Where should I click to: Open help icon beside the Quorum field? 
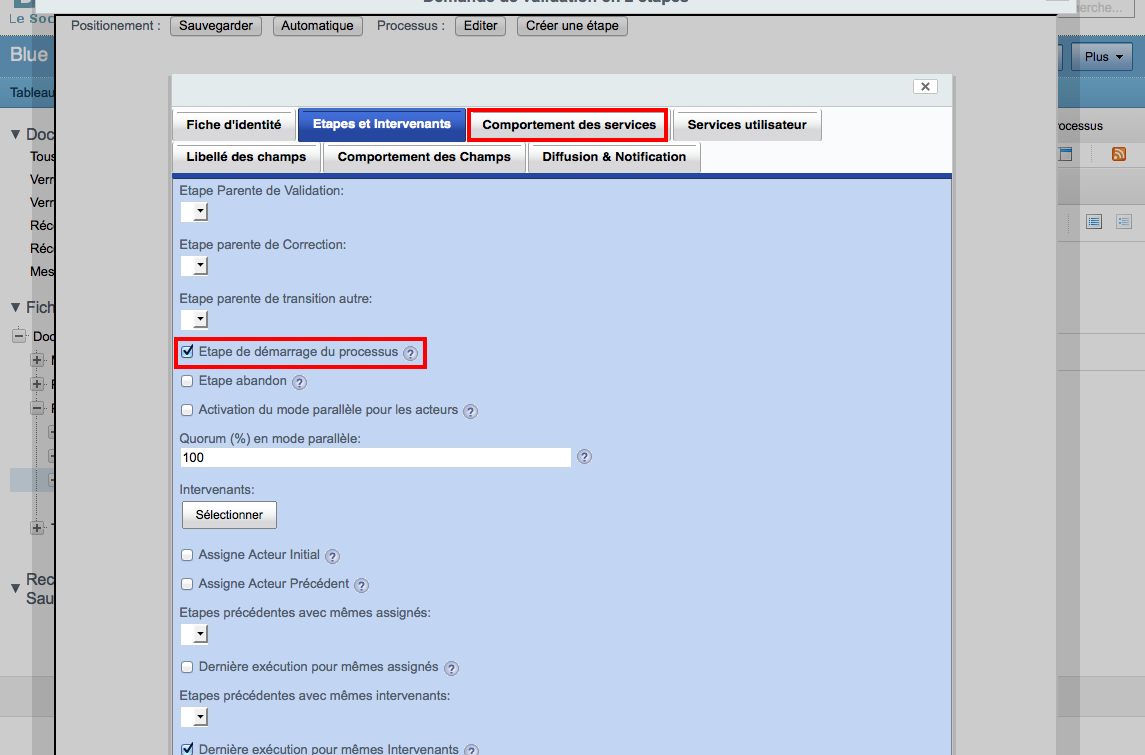(584, 457)
